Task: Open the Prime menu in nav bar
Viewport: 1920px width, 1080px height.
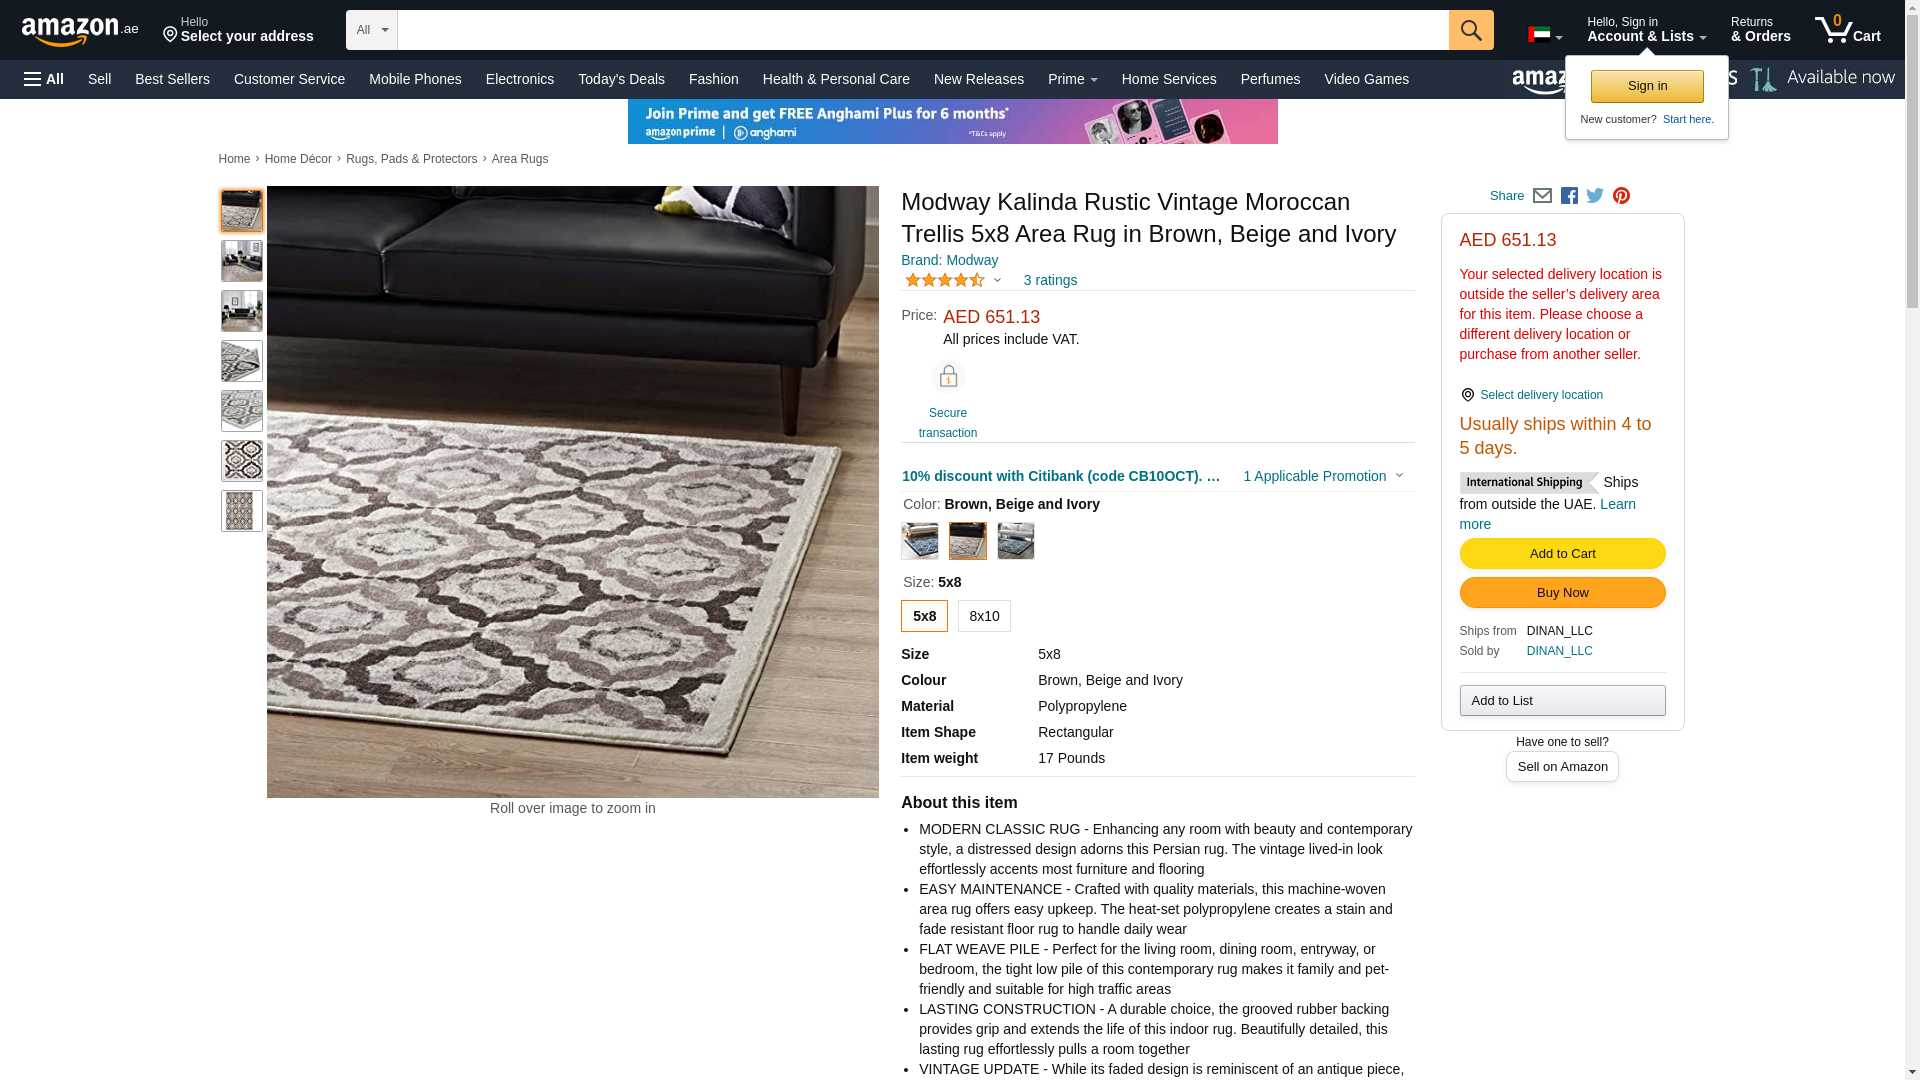Action: [1073, 79]
